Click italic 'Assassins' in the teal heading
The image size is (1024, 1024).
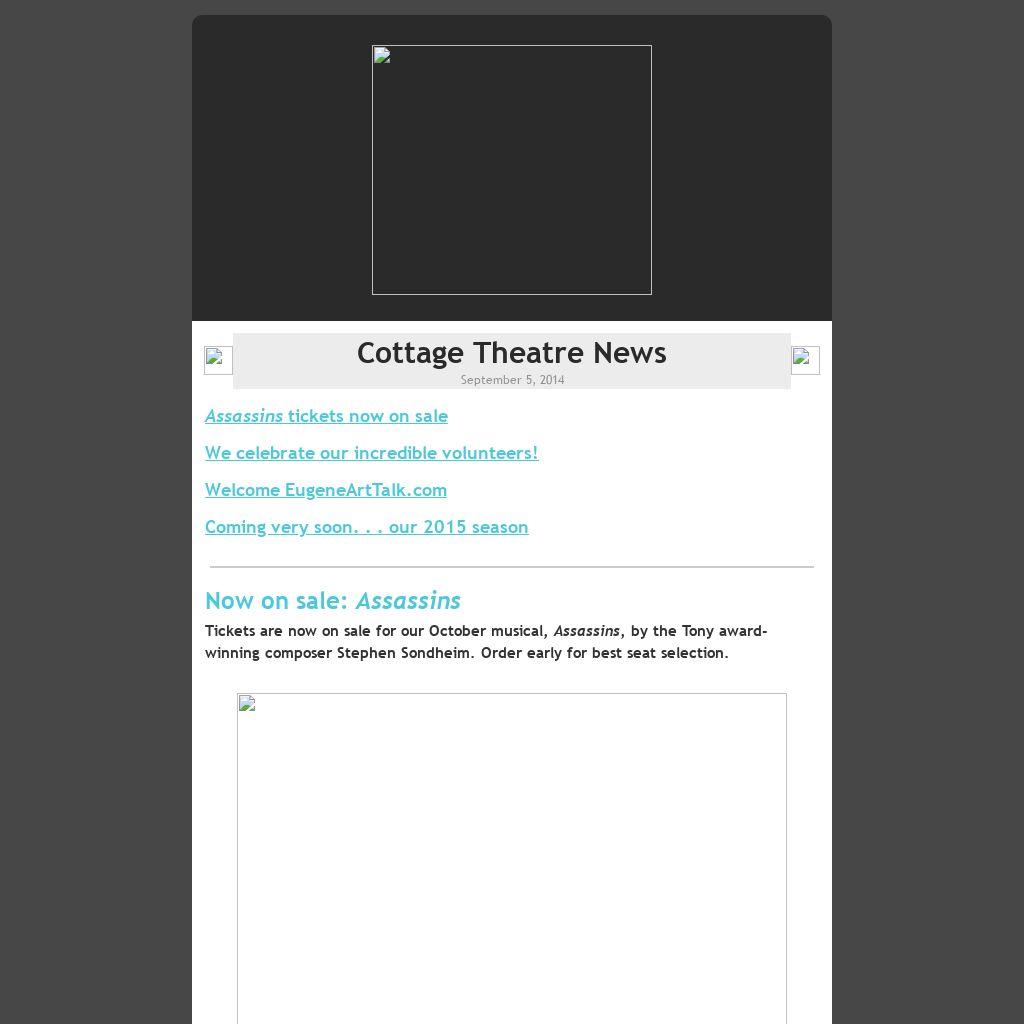[x=408, y=601]
